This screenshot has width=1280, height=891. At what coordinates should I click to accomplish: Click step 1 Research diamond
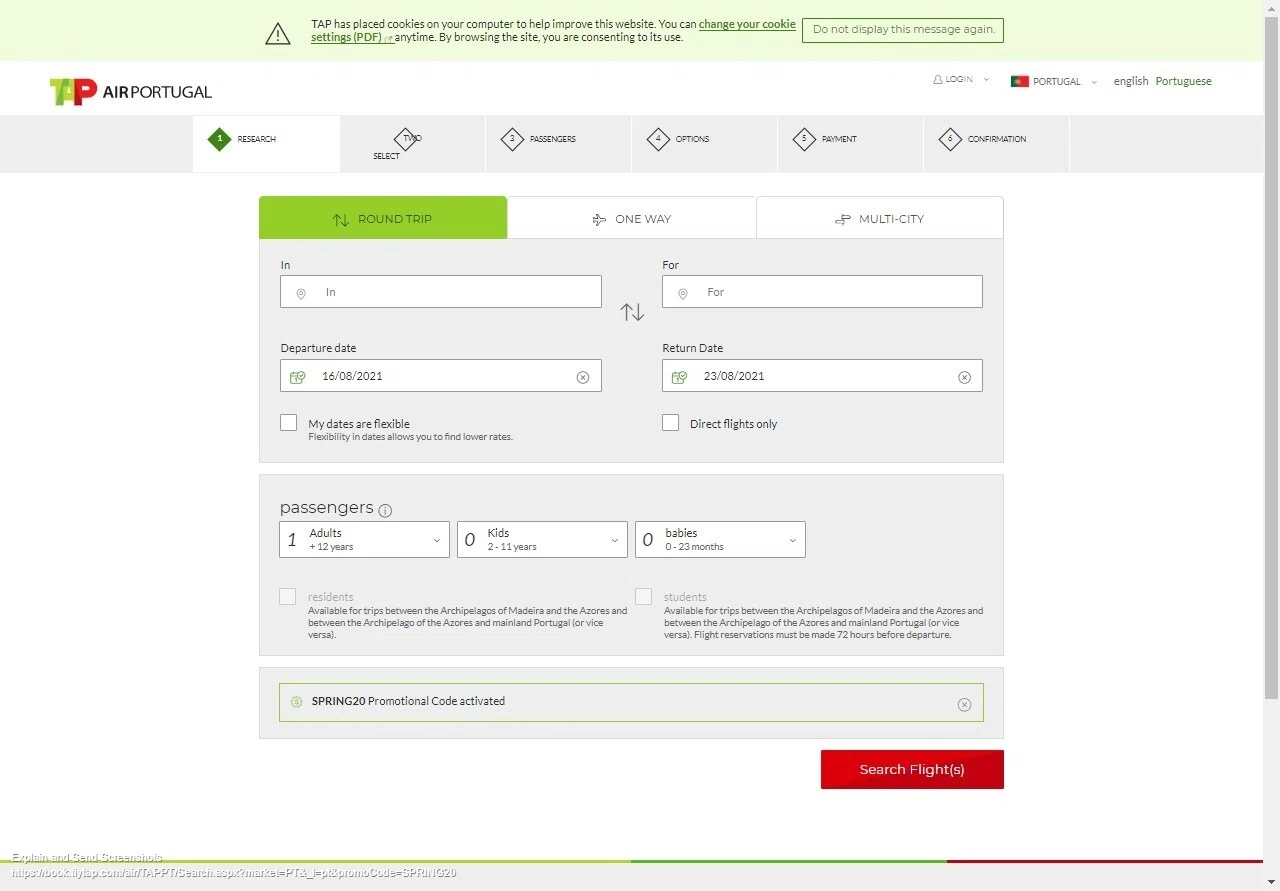coord(220,139)
